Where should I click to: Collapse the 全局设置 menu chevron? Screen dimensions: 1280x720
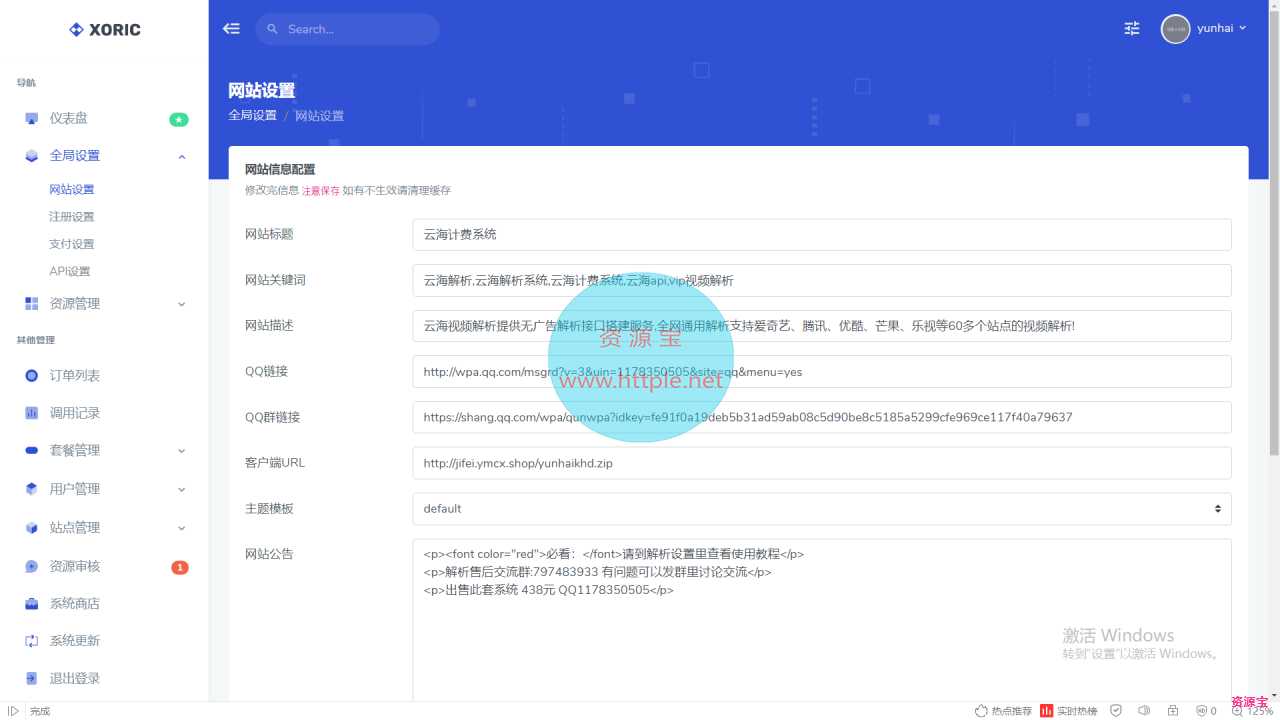click(x=182, y=157)
